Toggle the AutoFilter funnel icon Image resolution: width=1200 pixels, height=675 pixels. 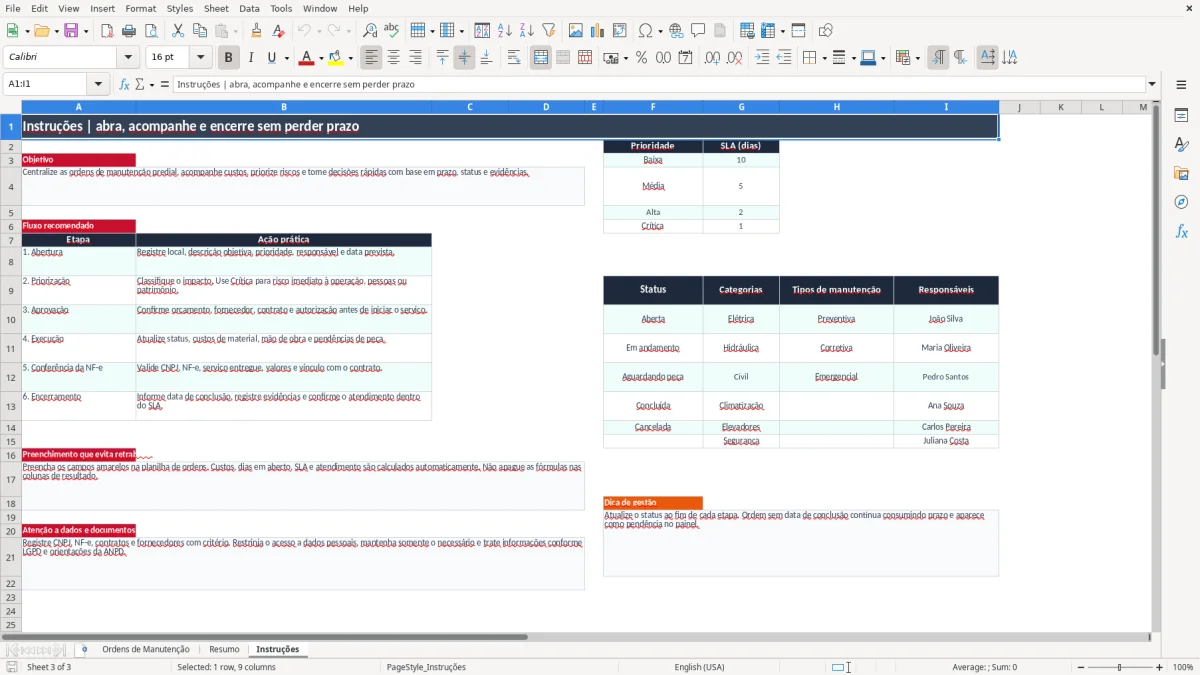(x=549, y=31)
